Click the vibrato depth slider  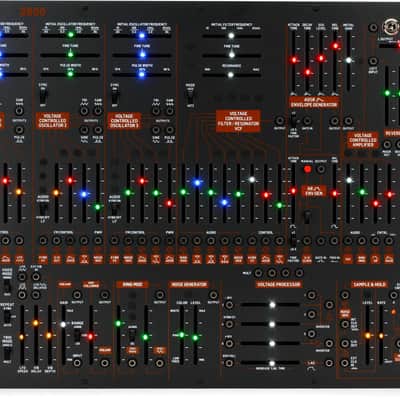49,335
